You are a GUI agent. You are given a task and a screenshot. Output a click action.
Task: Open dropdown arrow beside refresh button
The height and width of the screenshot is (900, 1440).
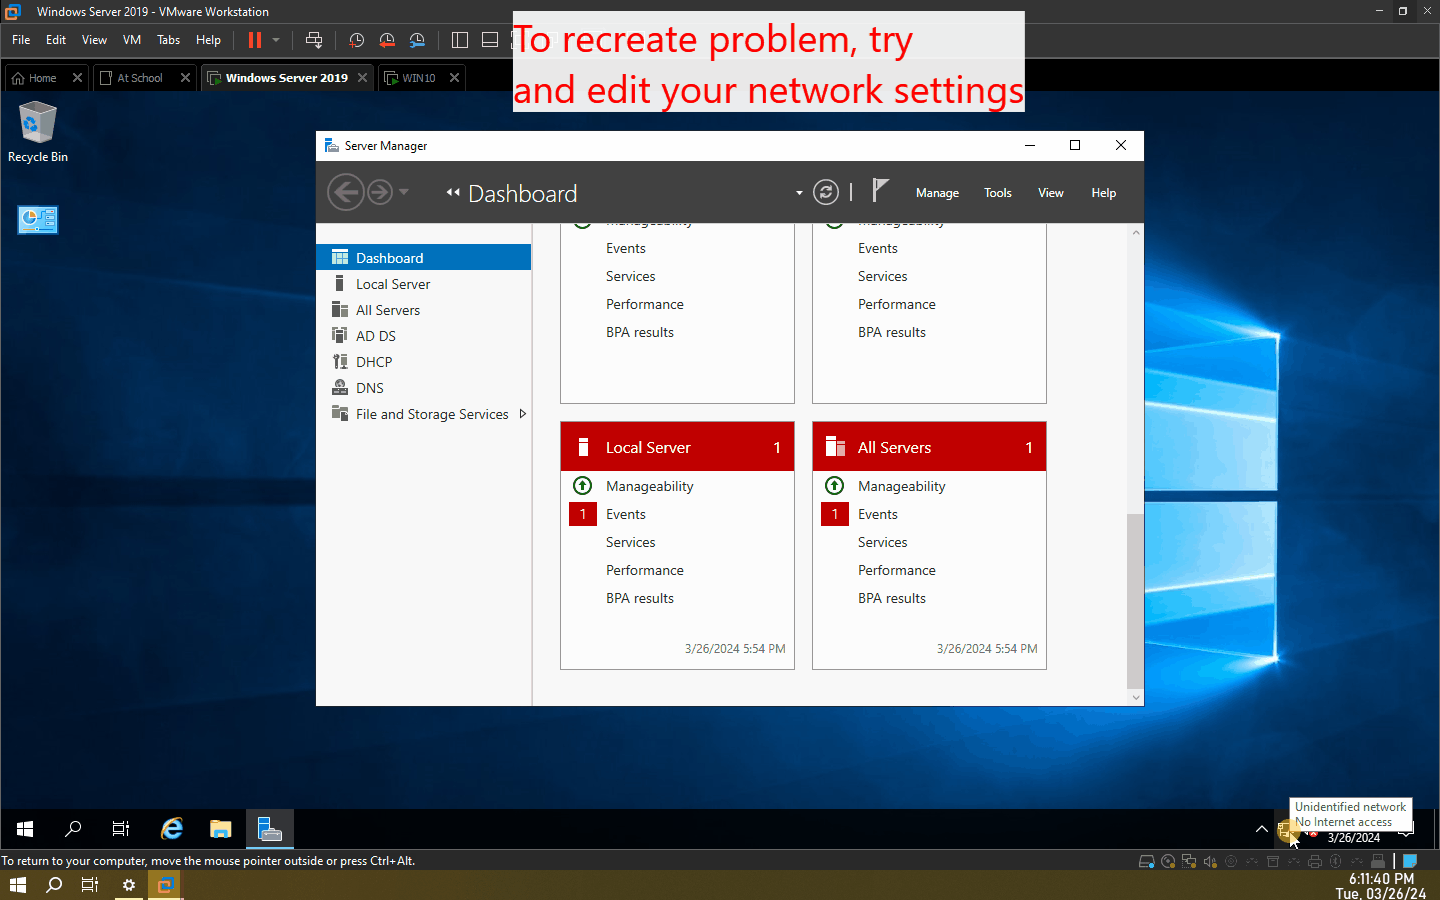(x=799, y=193)
